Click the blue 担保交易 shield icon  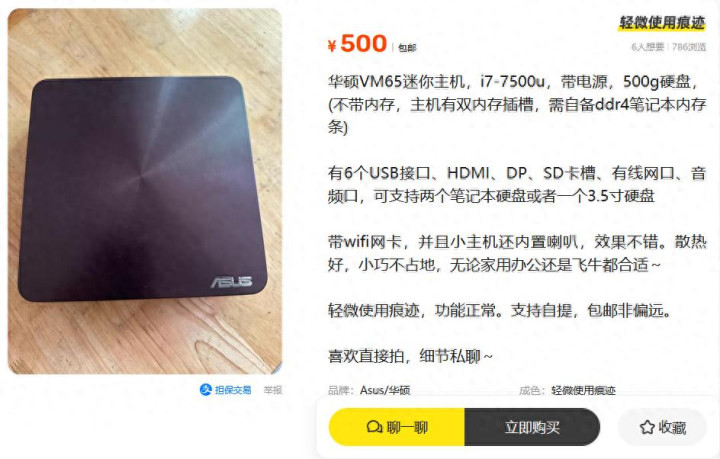(205, 390)
